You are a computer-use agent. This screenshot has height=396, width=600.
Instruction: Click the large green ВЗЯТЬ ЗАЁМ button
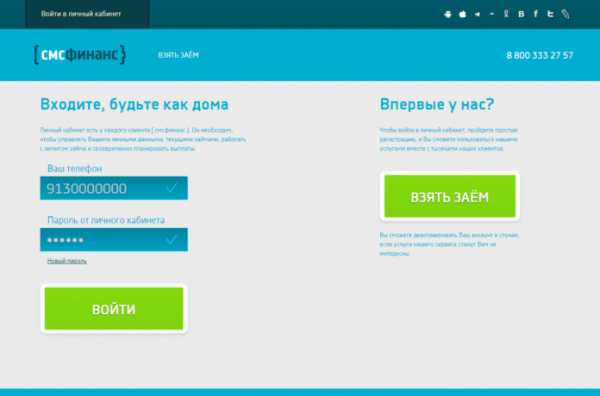[x=450, y=196]
